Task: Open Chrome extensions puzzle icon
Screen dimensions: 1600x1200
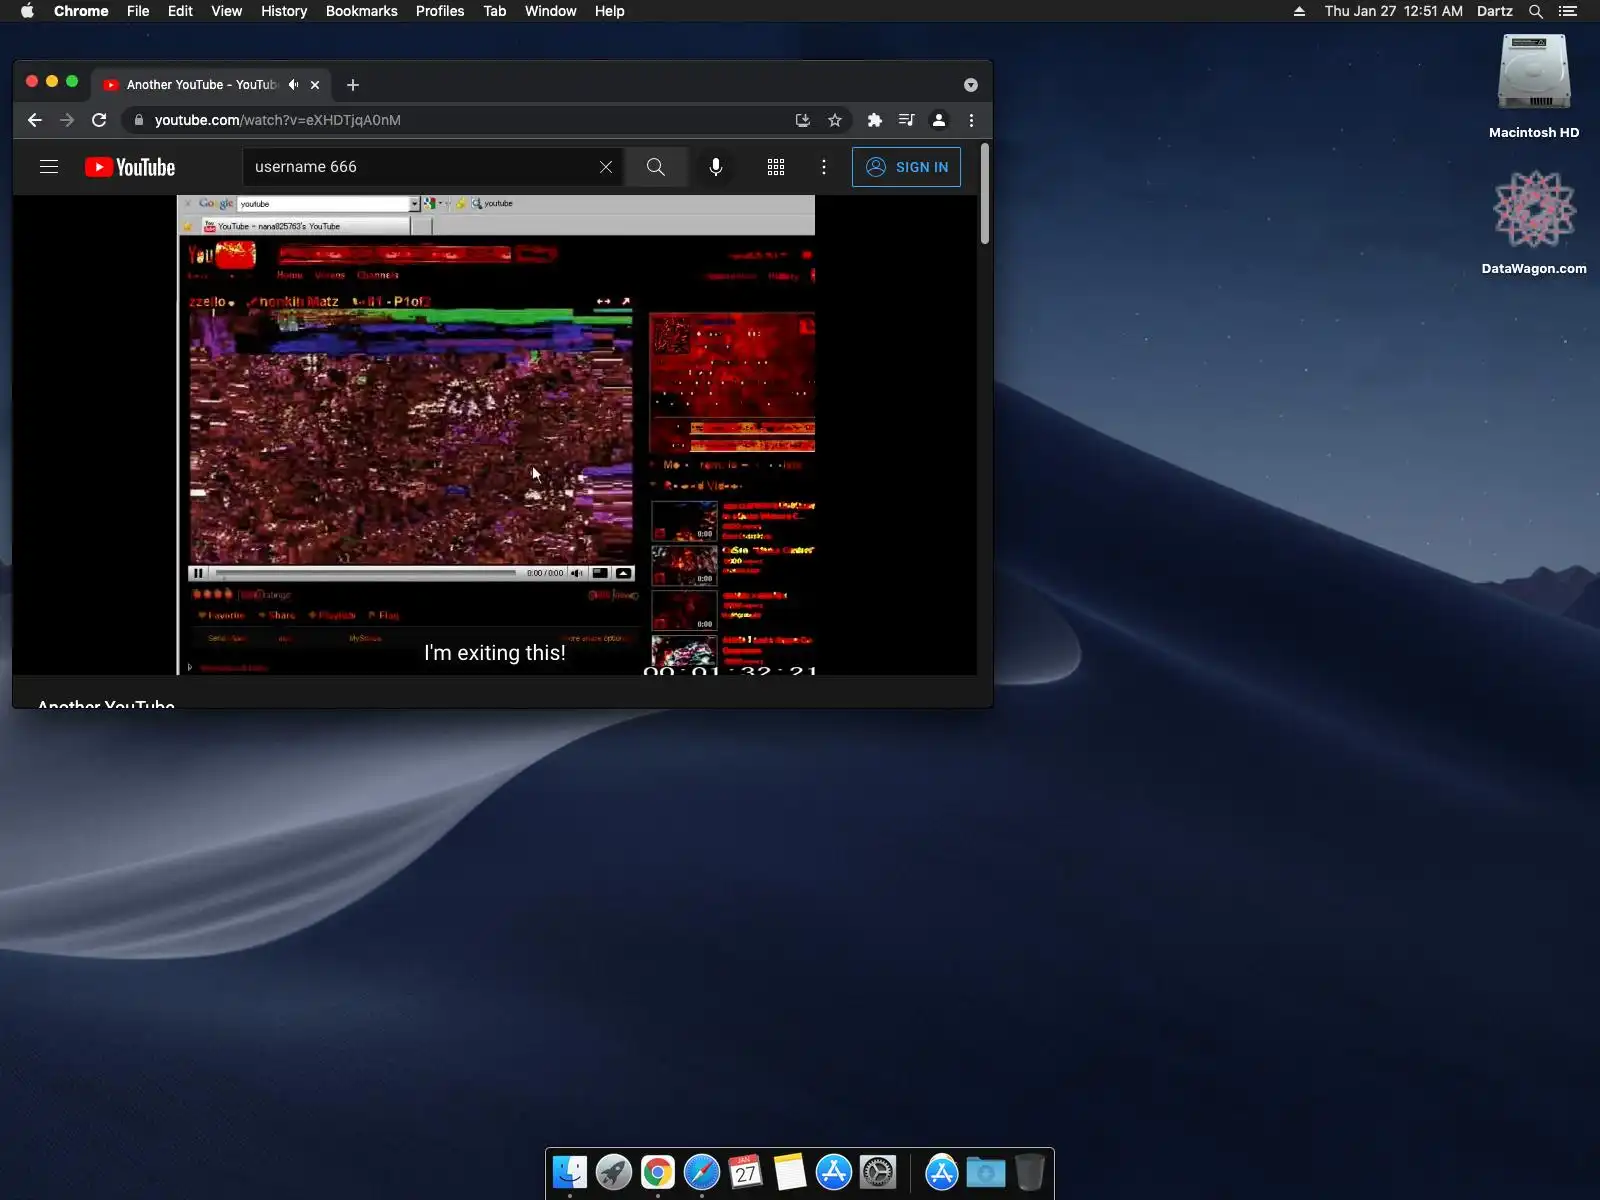Action: pos(875,120)
